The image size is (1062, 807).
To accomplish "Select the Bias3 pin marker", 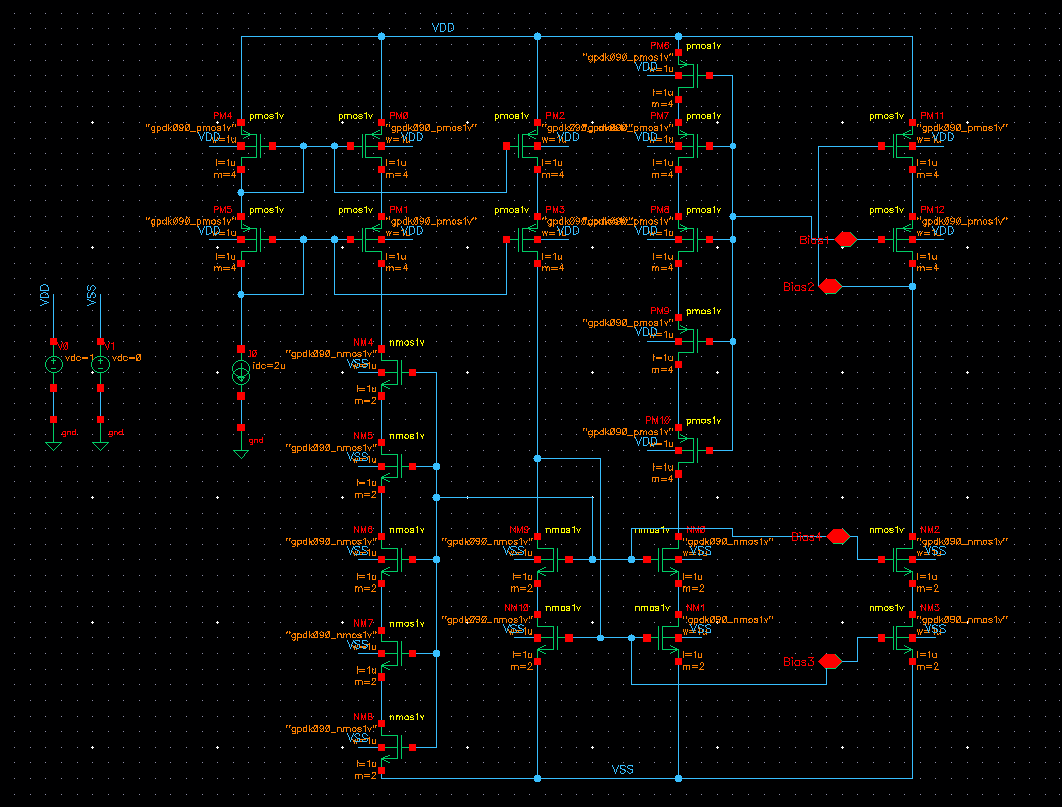I will [x=830, y=661].
